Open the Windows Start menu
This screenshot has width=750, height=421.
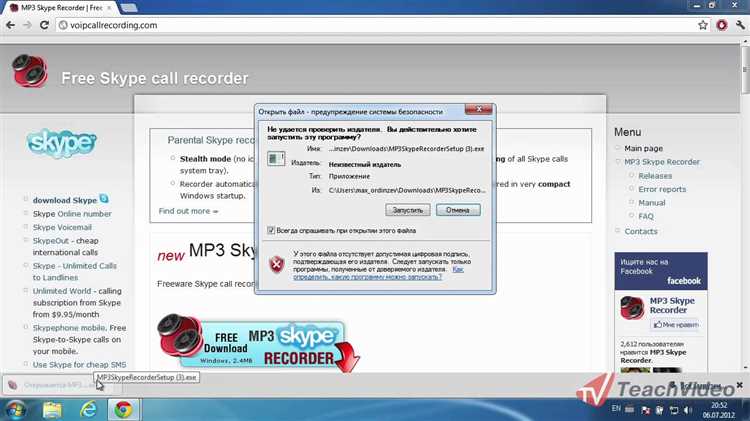(15, 410)
